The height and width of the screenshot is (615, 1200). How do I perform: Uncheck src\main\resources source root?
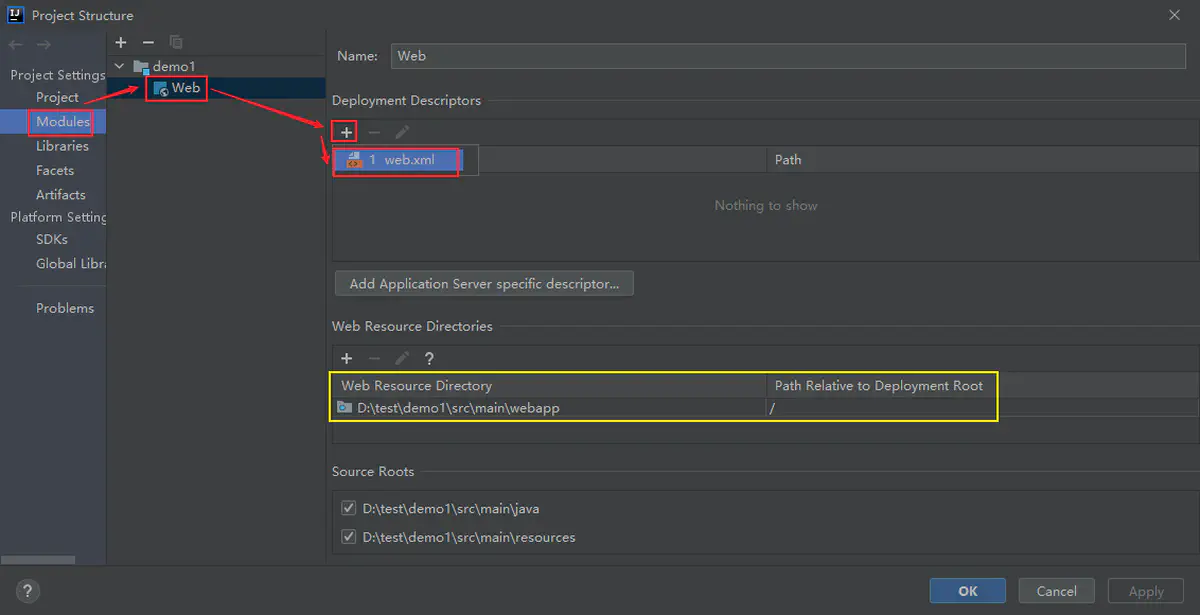pos(349,537)
